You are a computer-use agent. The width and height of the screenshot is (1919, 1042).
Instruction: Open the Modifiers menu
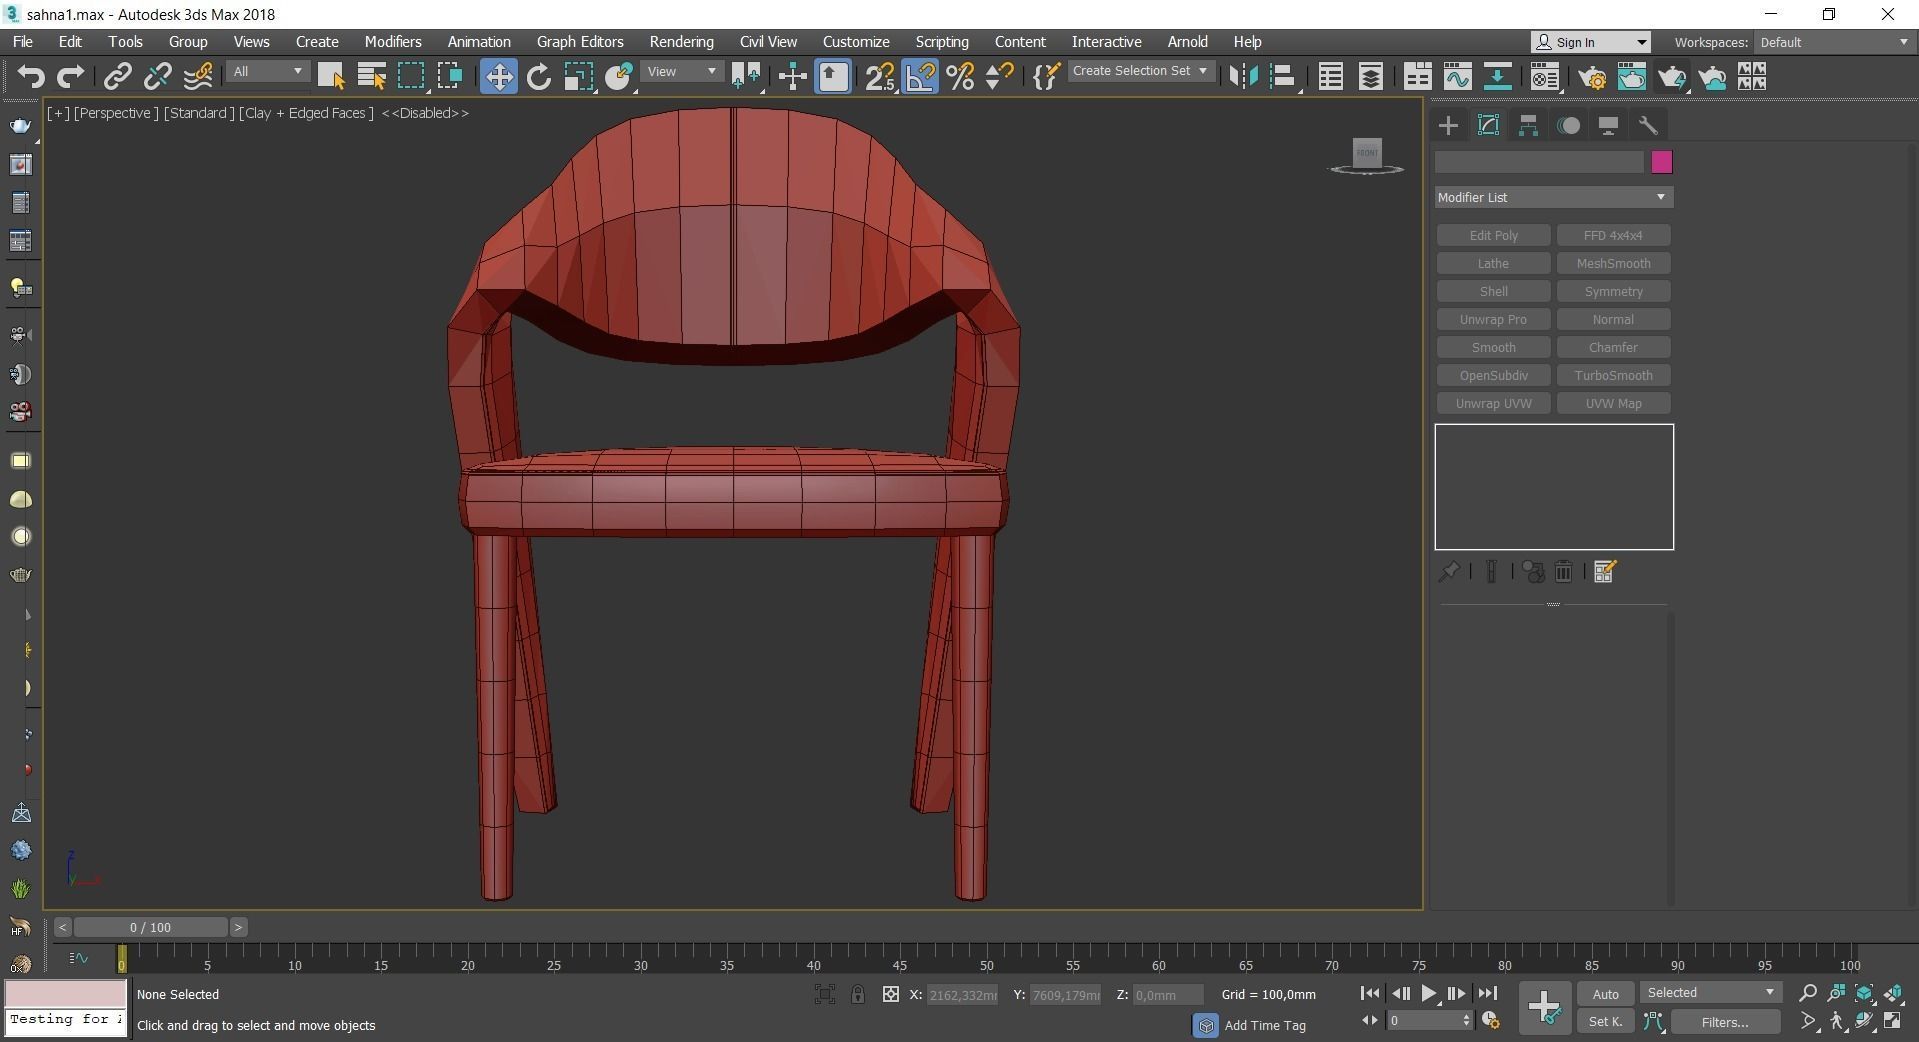click(392, 42)
